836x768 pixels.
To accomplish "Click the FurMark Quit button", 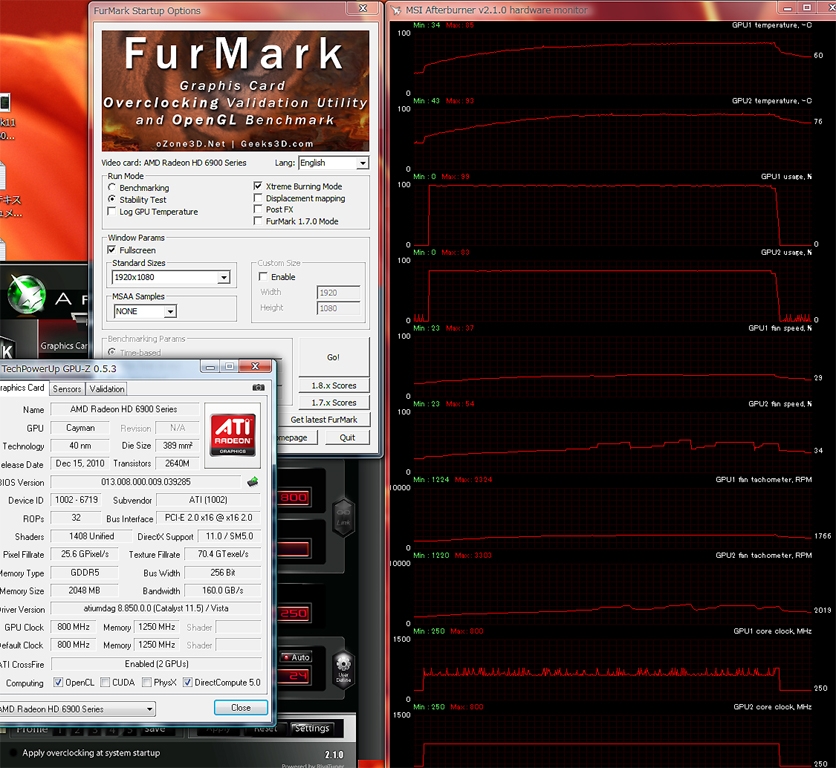I will point(347,437).
